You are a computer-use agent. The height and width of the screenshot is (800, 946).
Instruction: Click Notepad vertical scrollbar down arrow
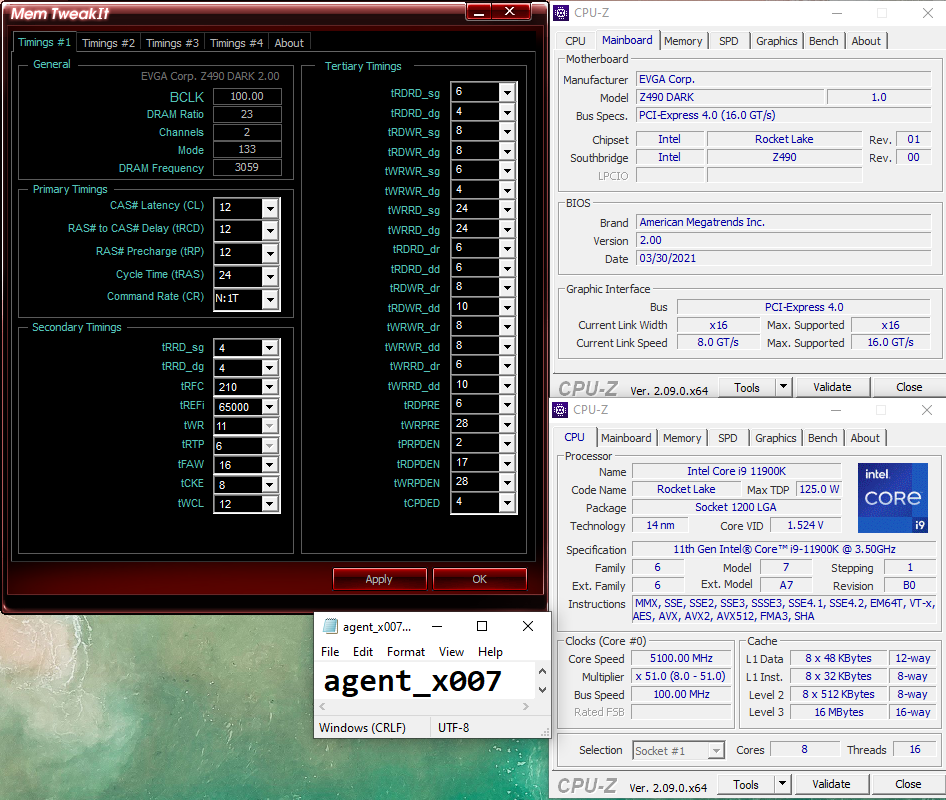coord(542,690)
